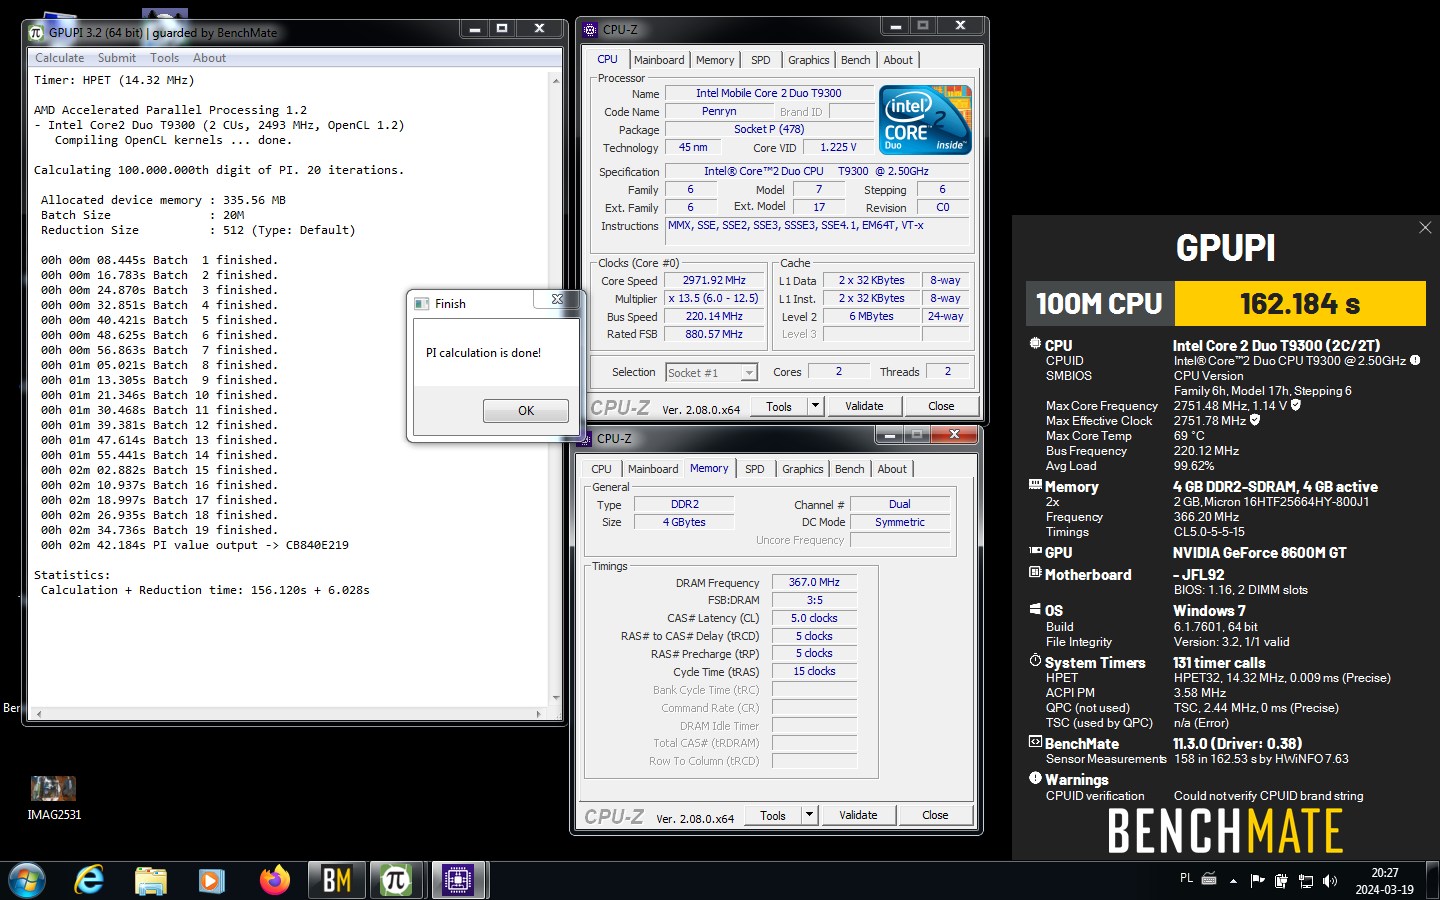
Task: Click GPUPI horizontal scrollbar right arrow
Action: 539,714
